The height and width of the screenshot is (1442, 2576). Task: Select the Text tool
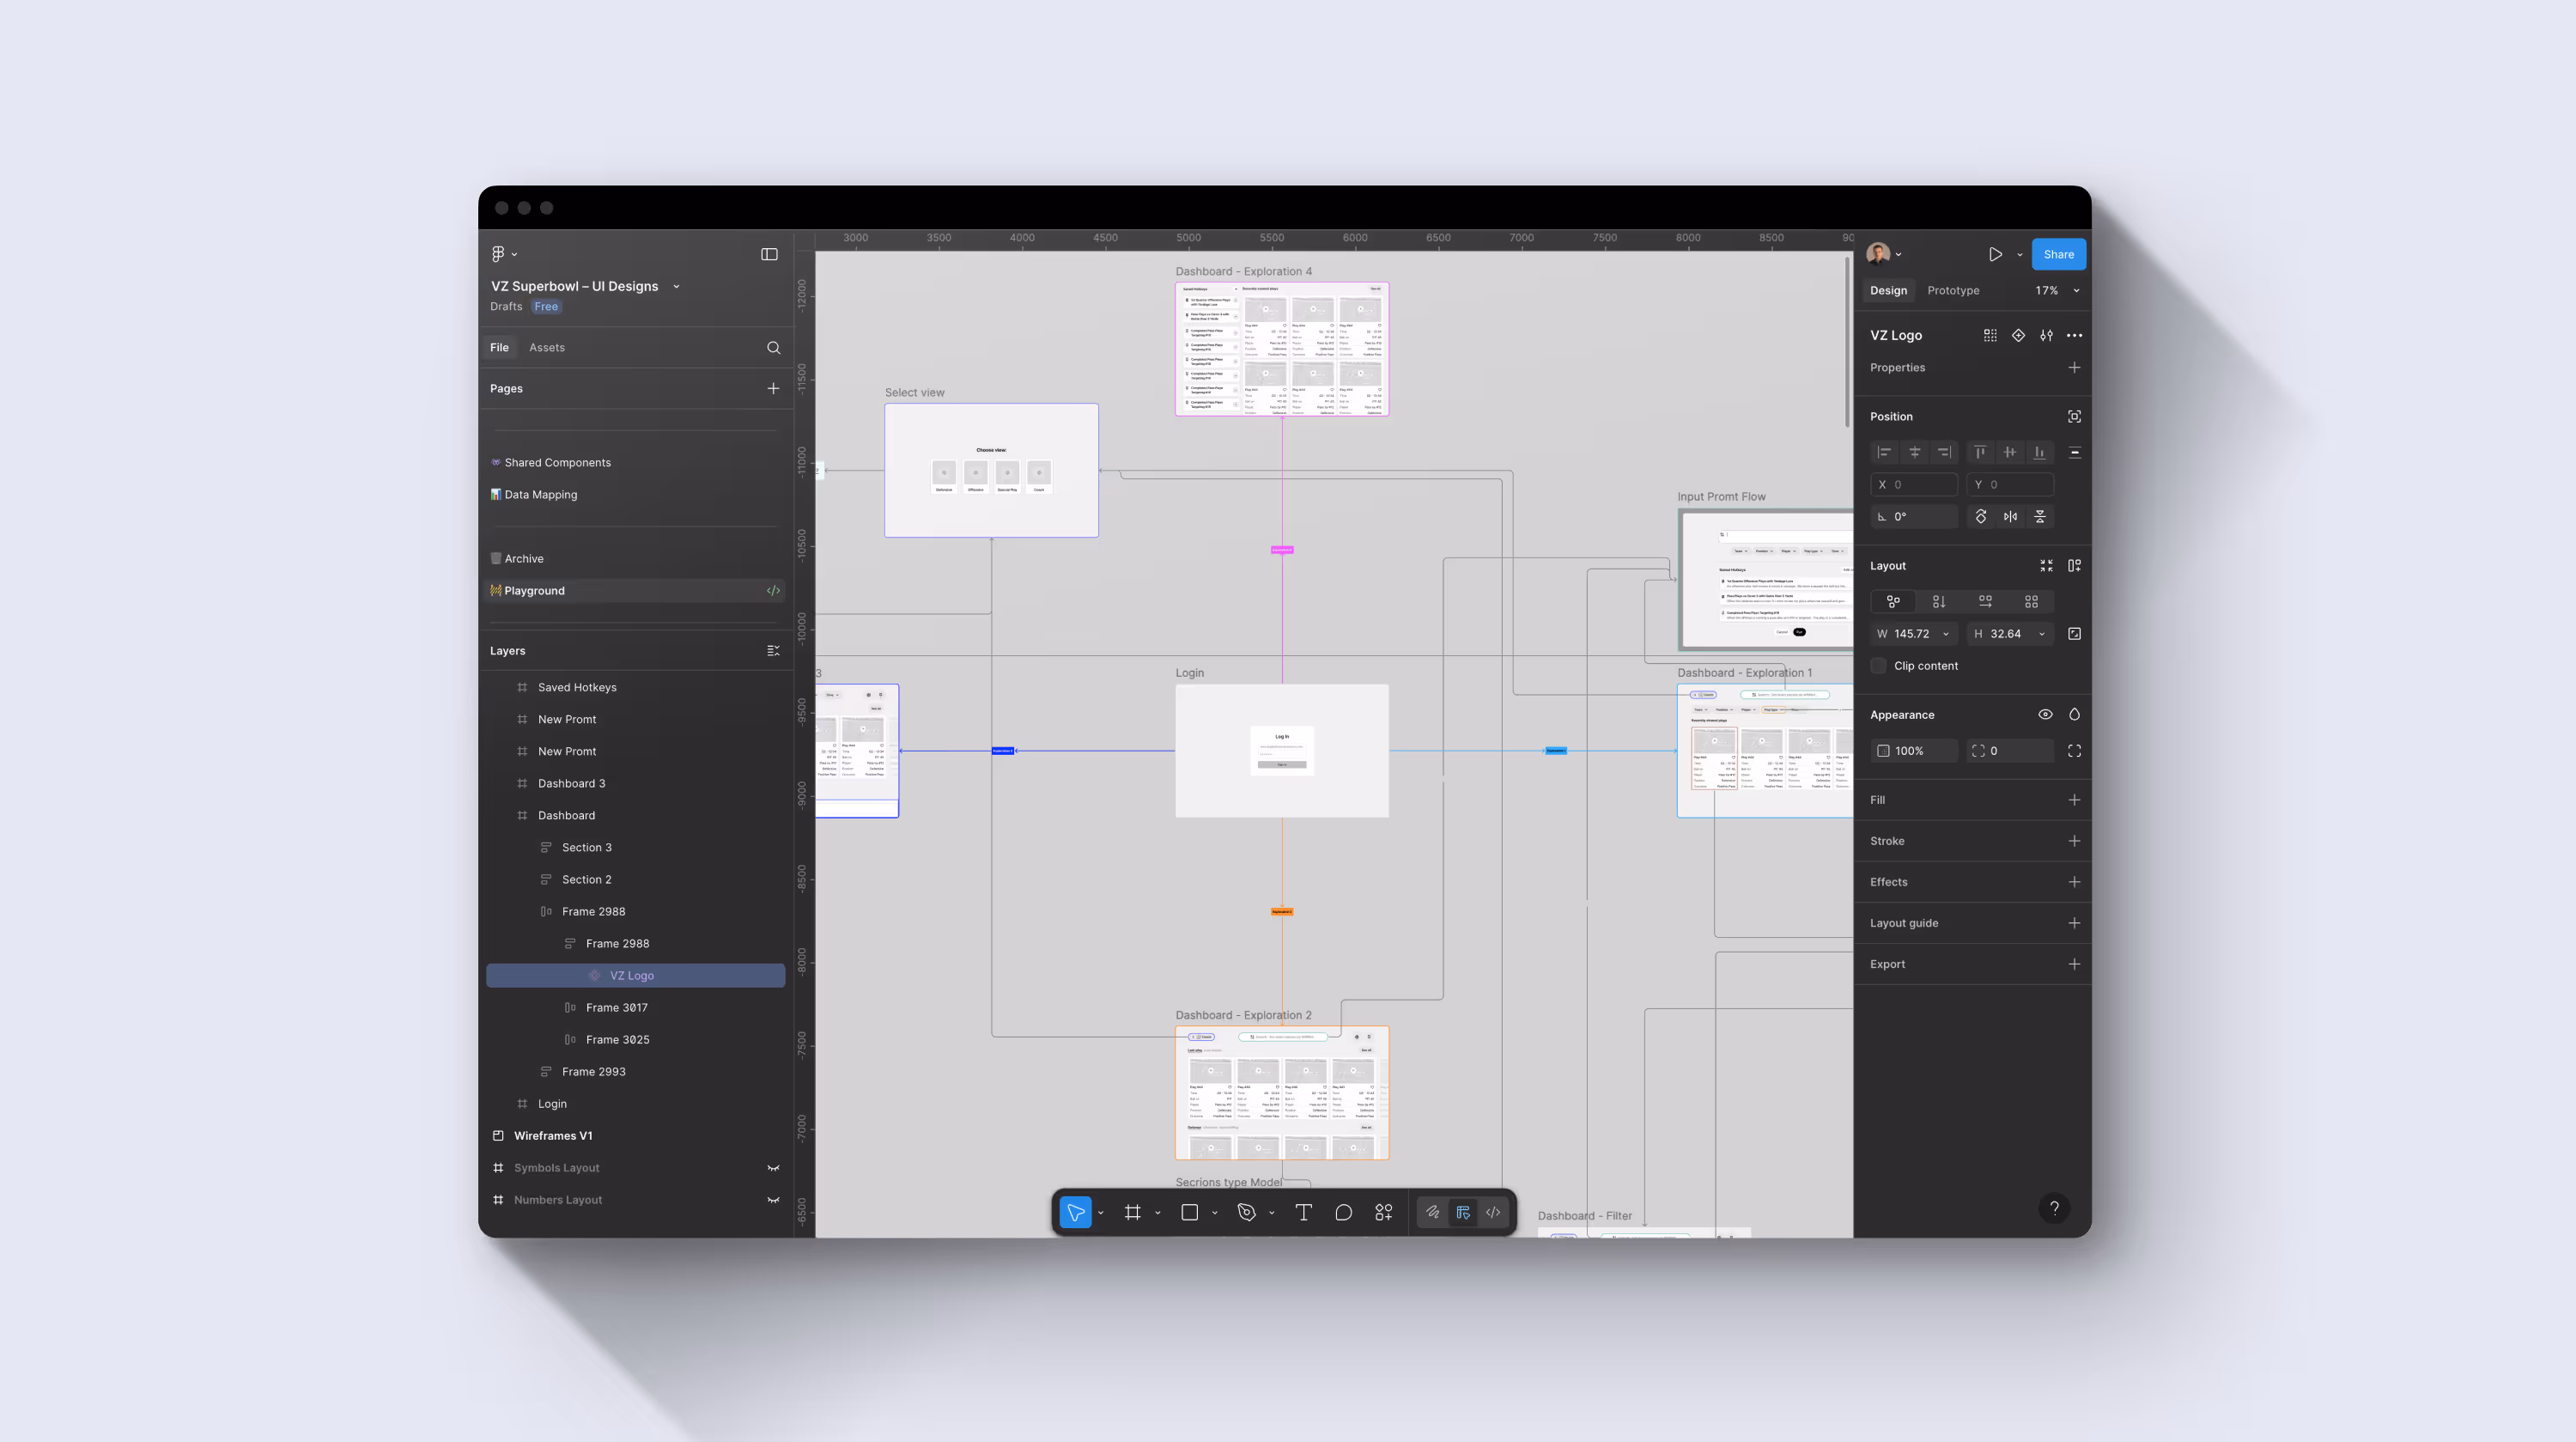coord(1303,1212)
